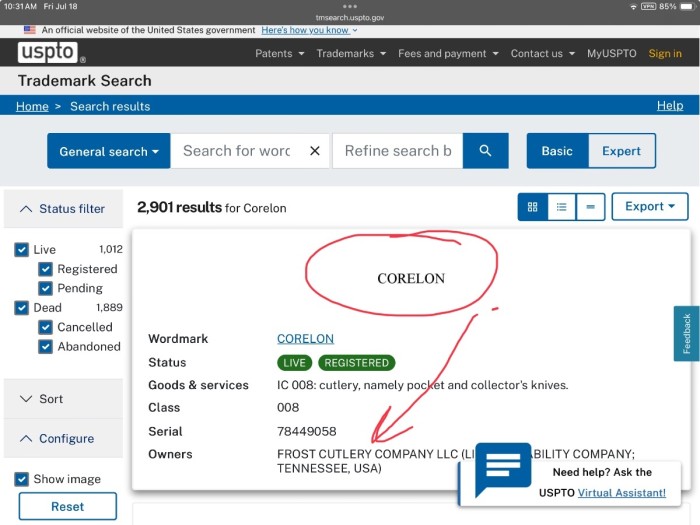Toggle the Show image checkbox
The height and width of the screenshot is (525, 700).
[x=21, y=479]
